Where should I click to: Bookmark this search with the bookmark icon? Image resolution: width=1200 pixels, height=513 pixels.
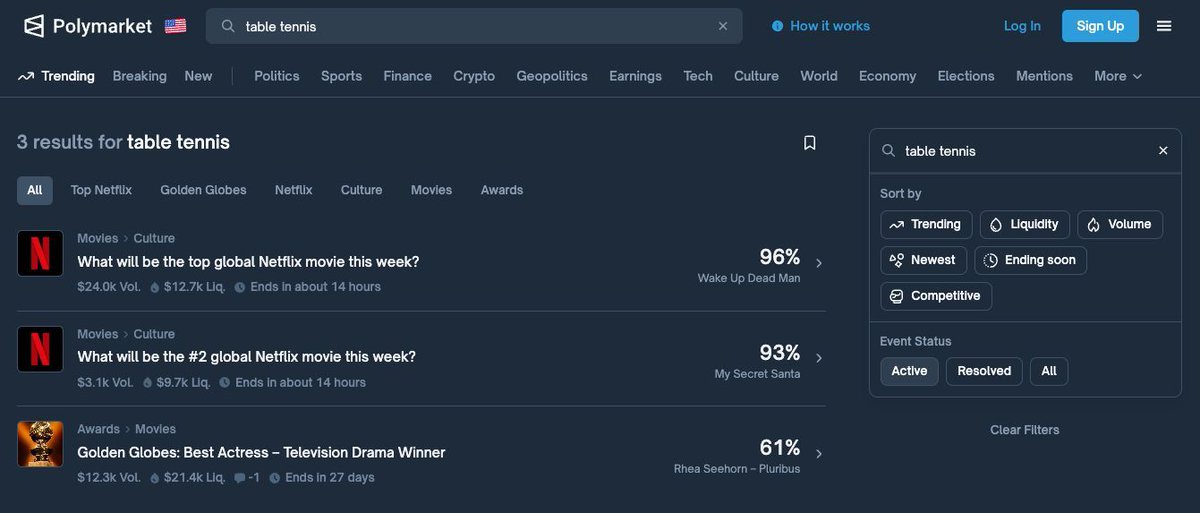pyautogui.click(x=810, y=143)
